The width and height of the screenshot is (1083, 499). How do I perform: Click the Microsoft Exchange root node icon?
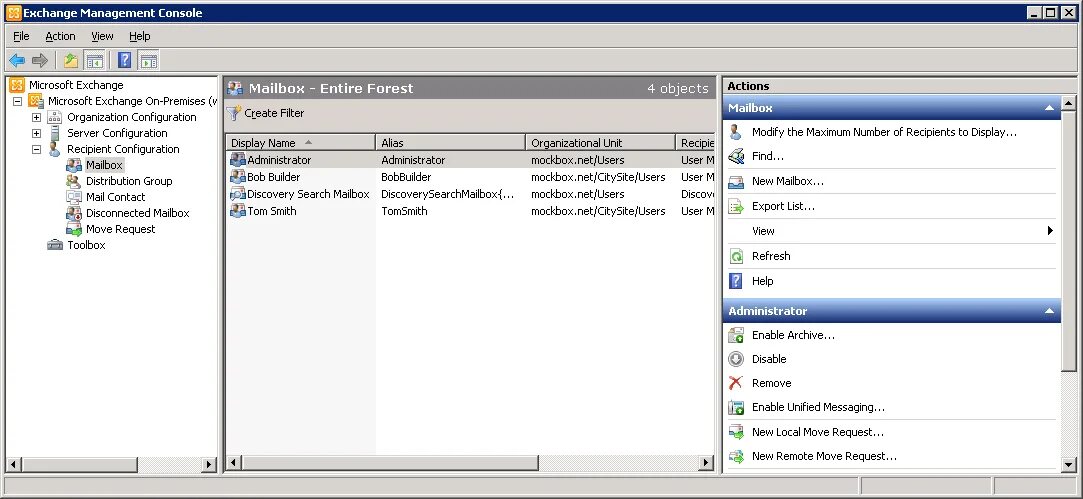coord(17,85)
